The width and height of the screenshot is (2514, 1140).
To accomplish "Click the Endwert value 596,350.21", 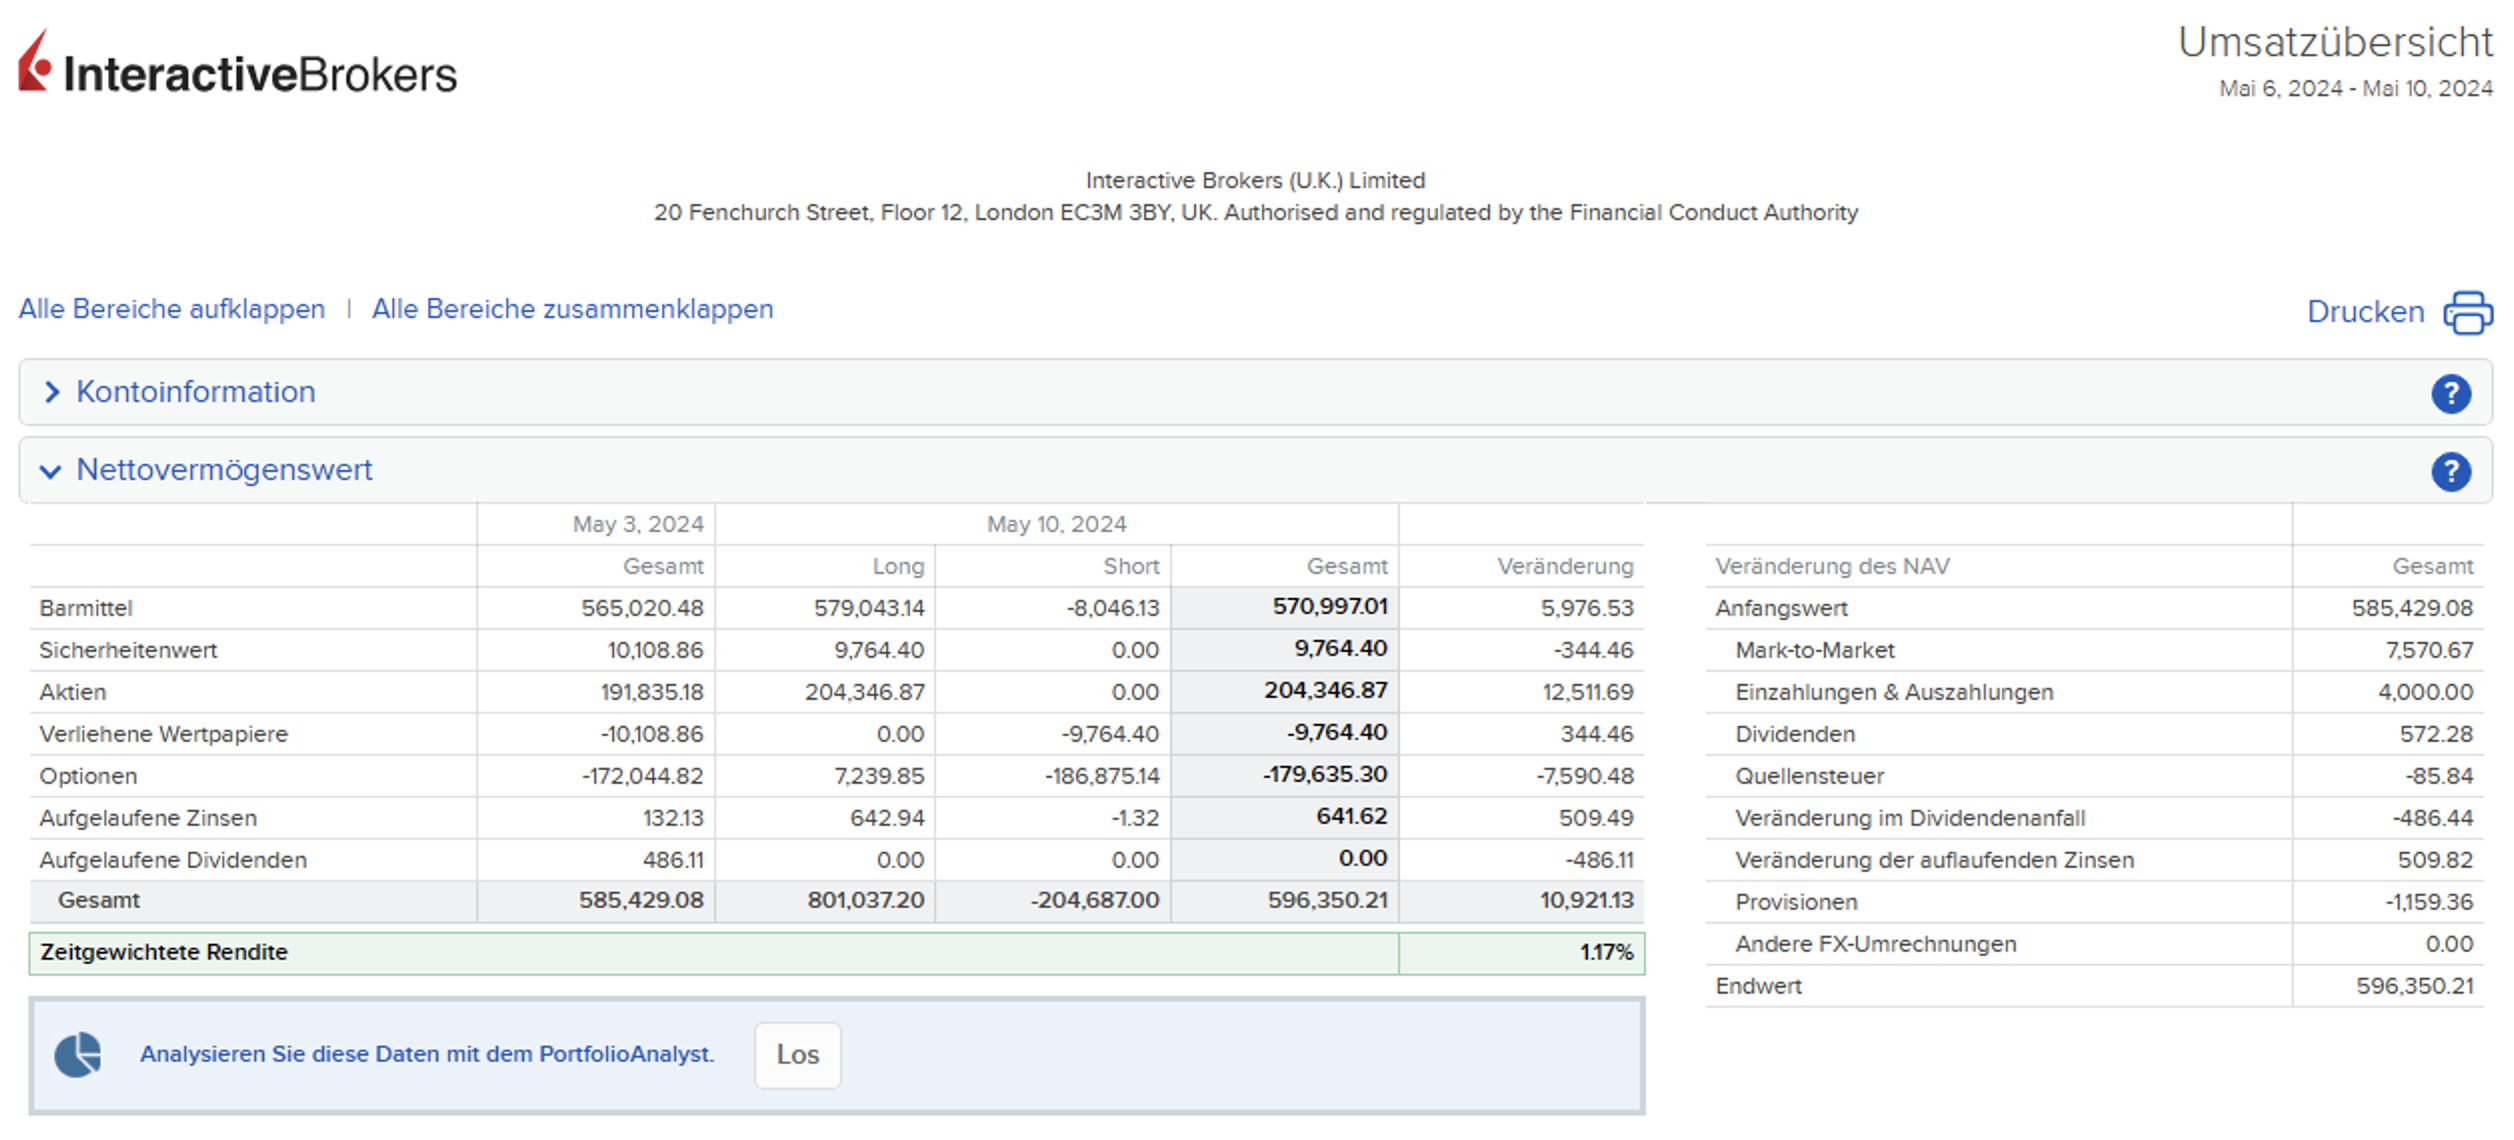I will pyautogui.click(x=2413, y=986).
